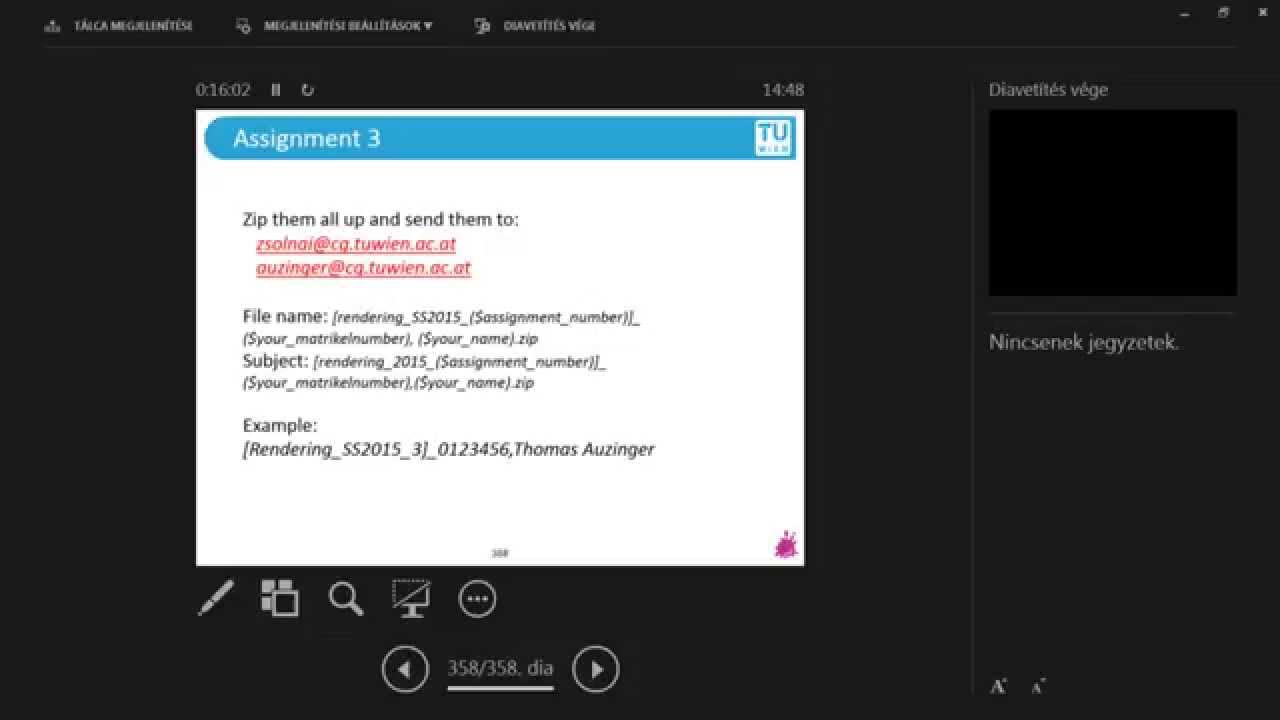Open more slideshow options ellipsis button

[x=477, y=599]
